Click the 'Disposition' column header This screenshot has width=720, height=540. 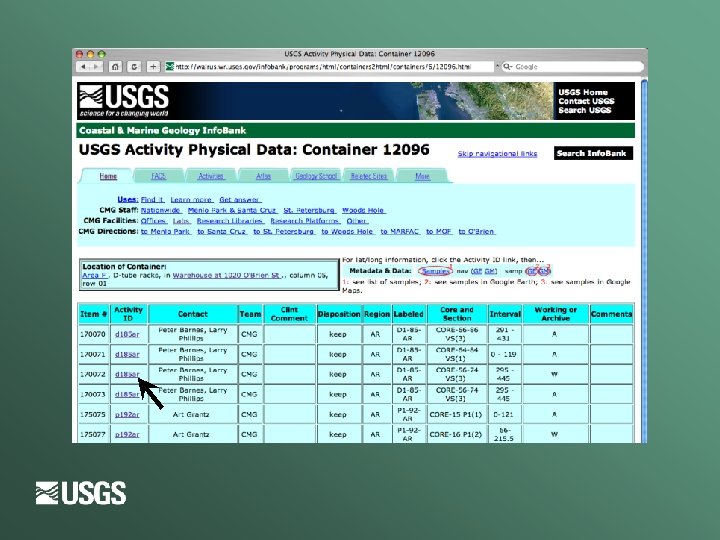(339, 314)
